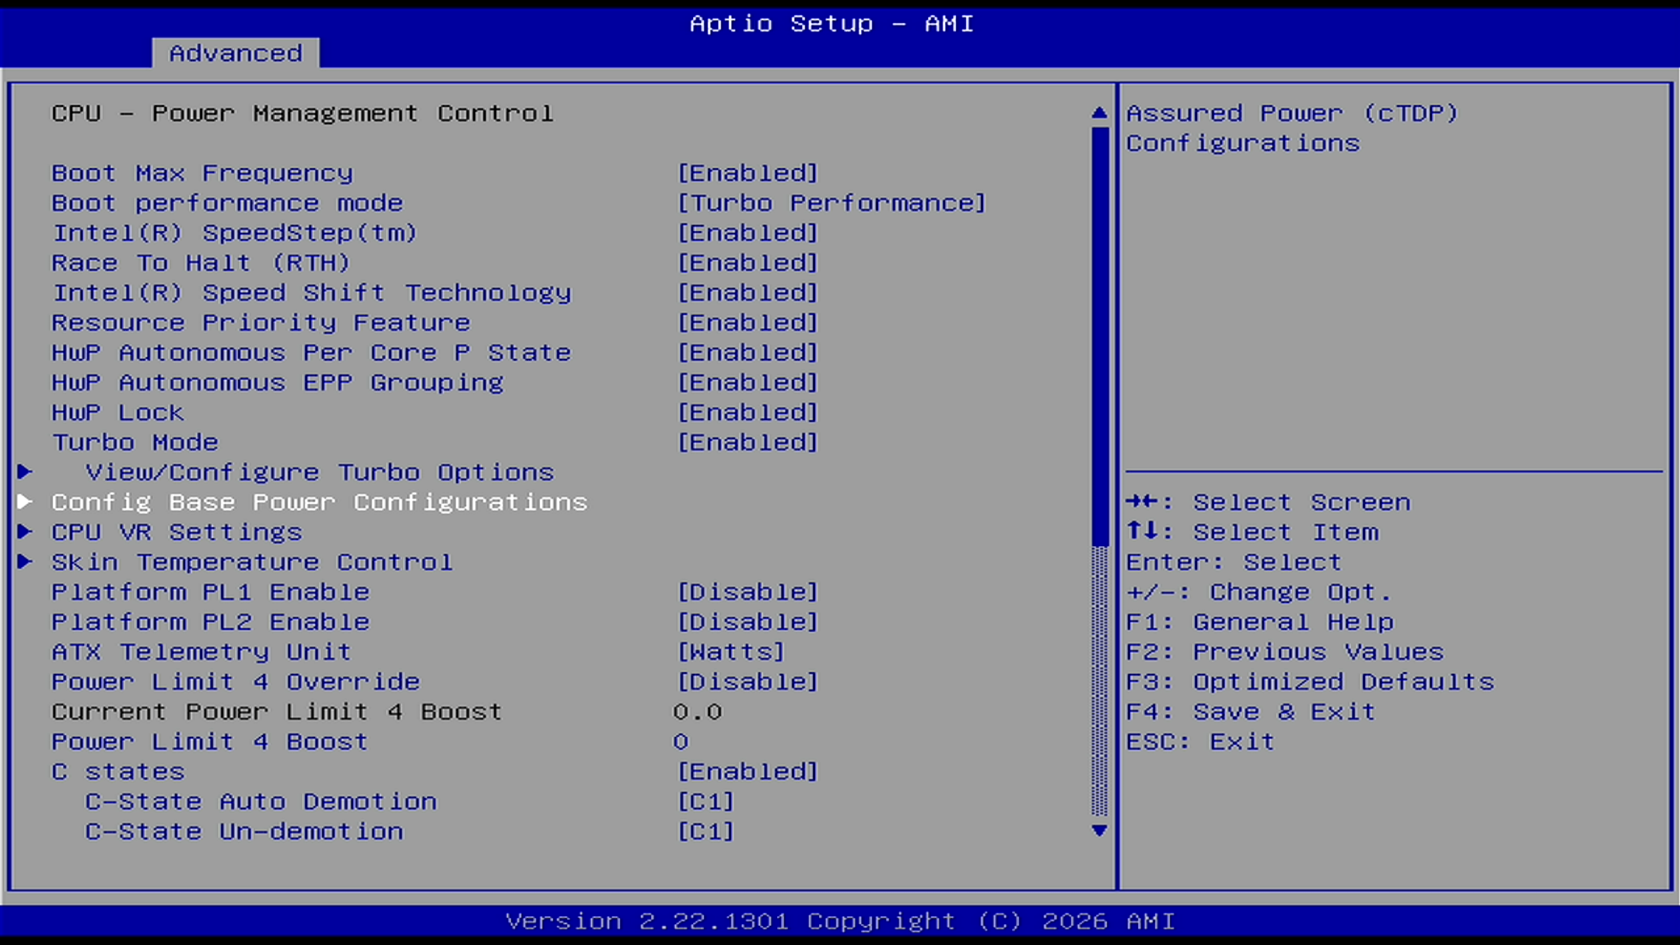Select Intel(R) SpeedStep(tm) setting

tap(235, 233)
